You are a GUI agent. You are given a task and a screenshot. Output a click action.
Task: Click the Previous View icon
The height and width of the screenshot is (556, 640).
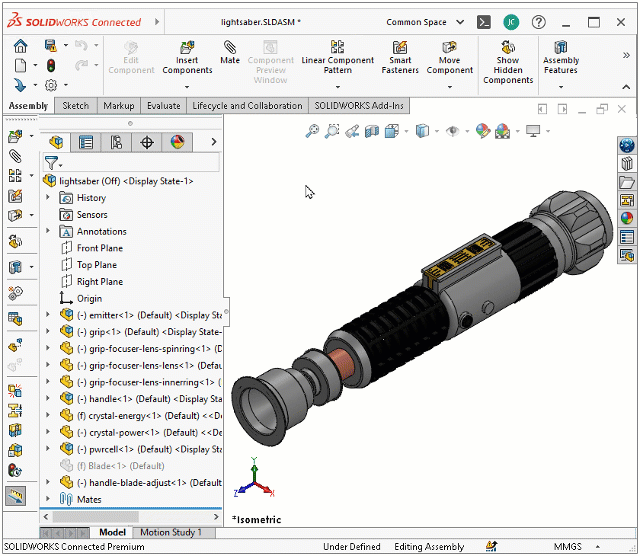pos(352,131)
